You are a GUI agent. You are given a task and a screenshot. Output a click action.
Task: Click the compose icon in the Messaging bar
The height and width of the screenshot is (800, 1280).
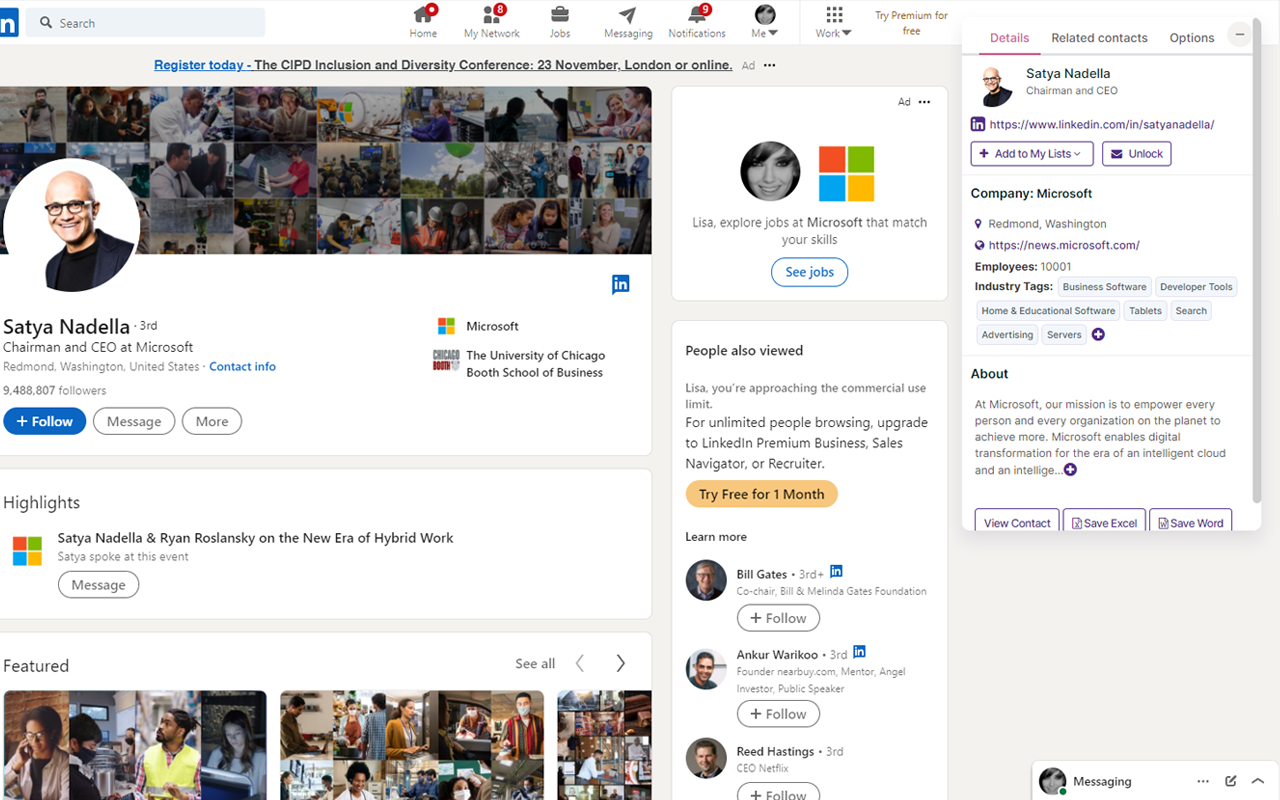pyautogui.click(x=1232, y=781)
